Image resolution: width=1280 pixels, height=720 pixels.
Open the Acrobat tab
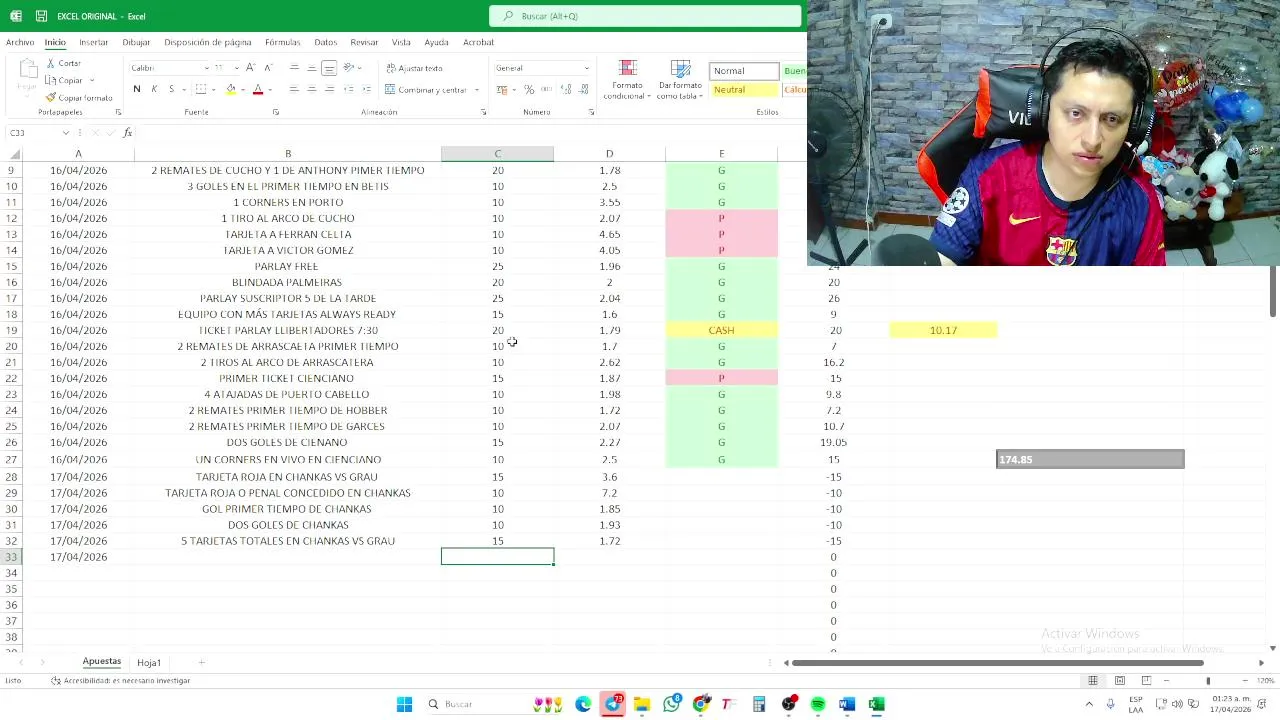coord(478,42)
